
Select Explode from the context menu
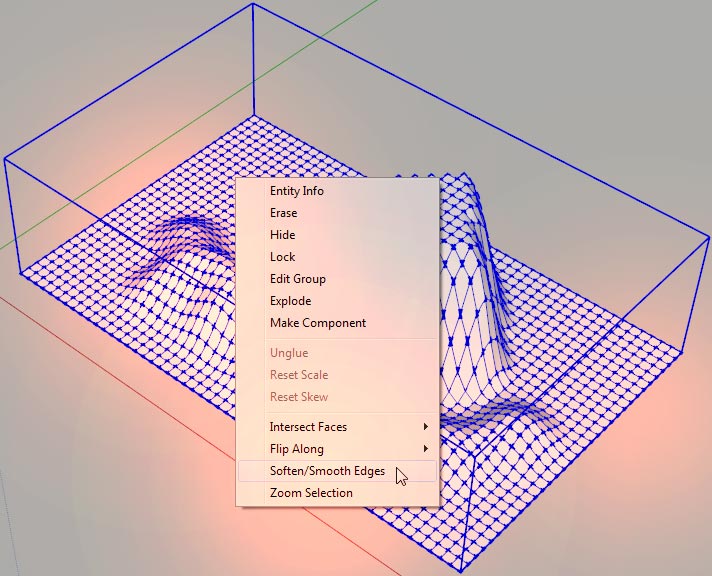click(x=337, y=301)
